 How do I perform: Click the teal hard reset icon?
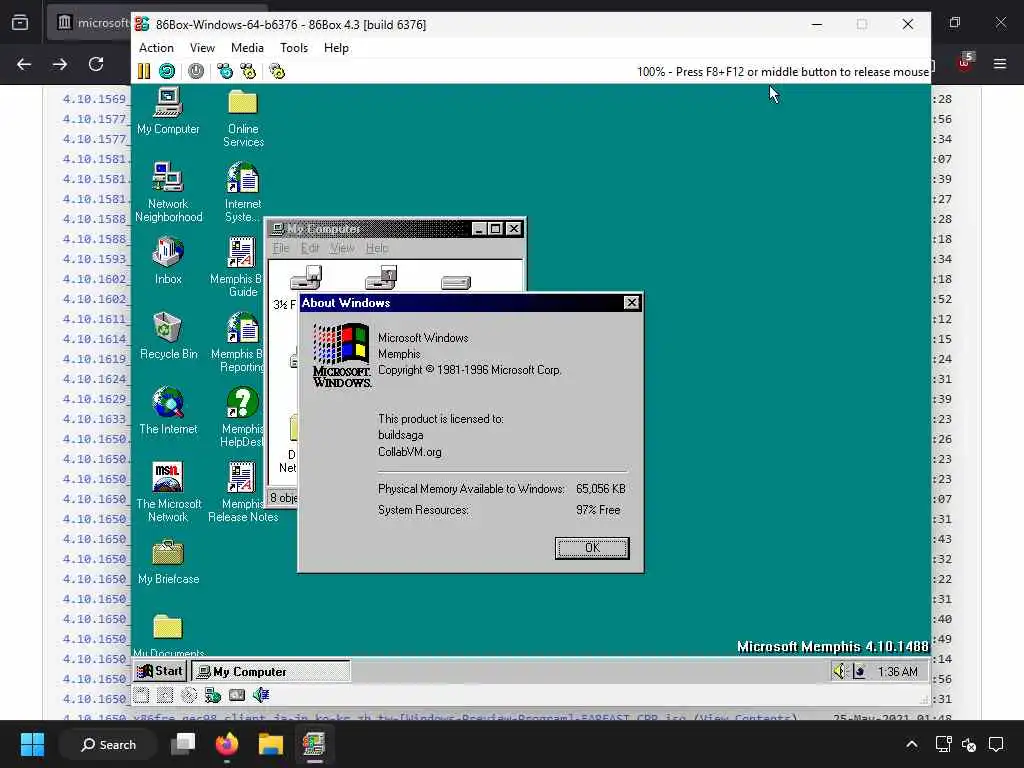[x=167, y=71]
